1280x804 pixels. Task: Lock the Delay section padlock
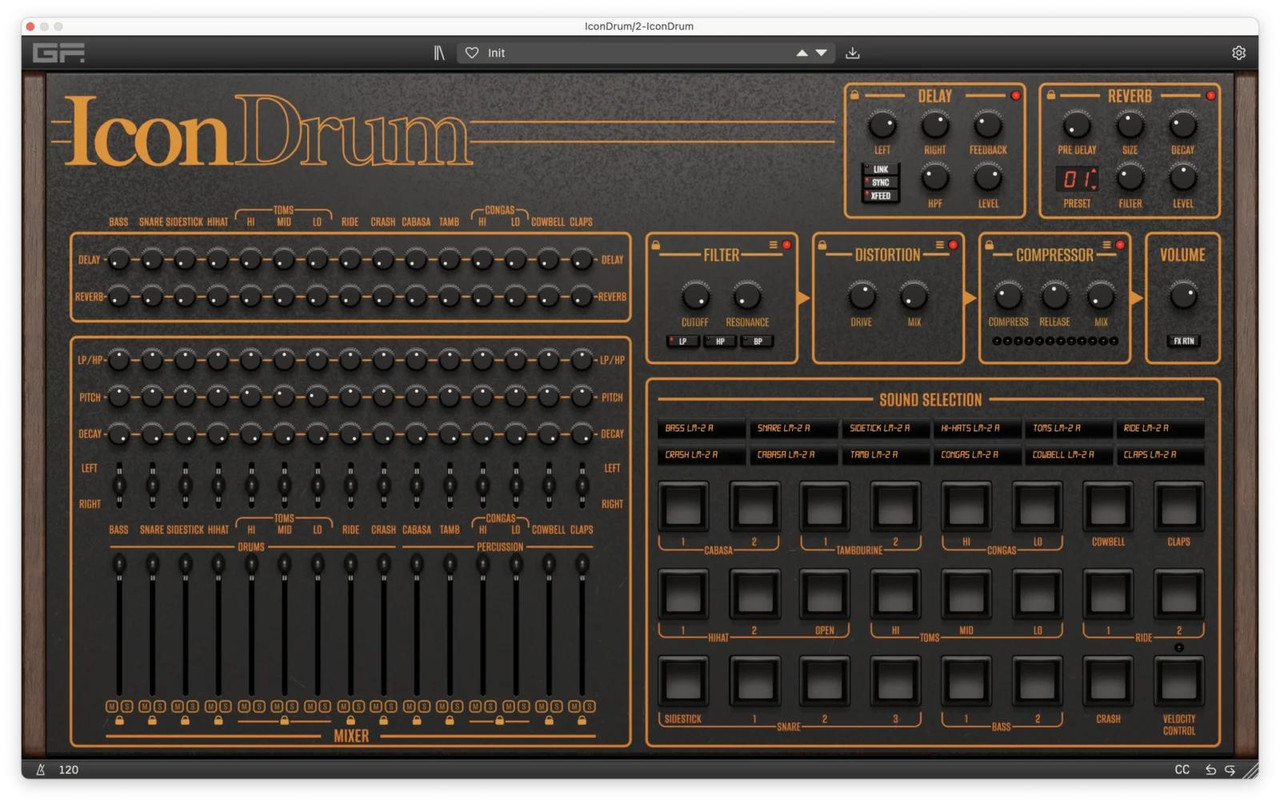click(855, 95)
